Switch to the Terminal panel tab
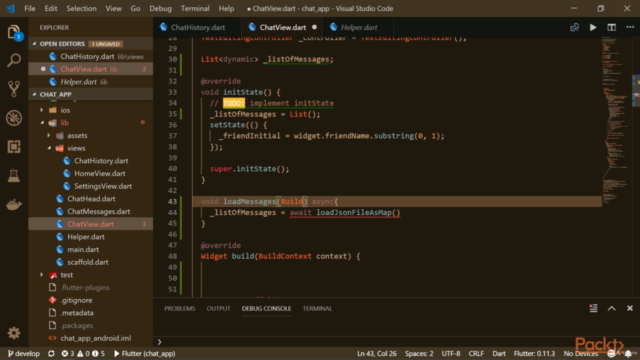Screen dimensions: 640x360 point(317,309)
